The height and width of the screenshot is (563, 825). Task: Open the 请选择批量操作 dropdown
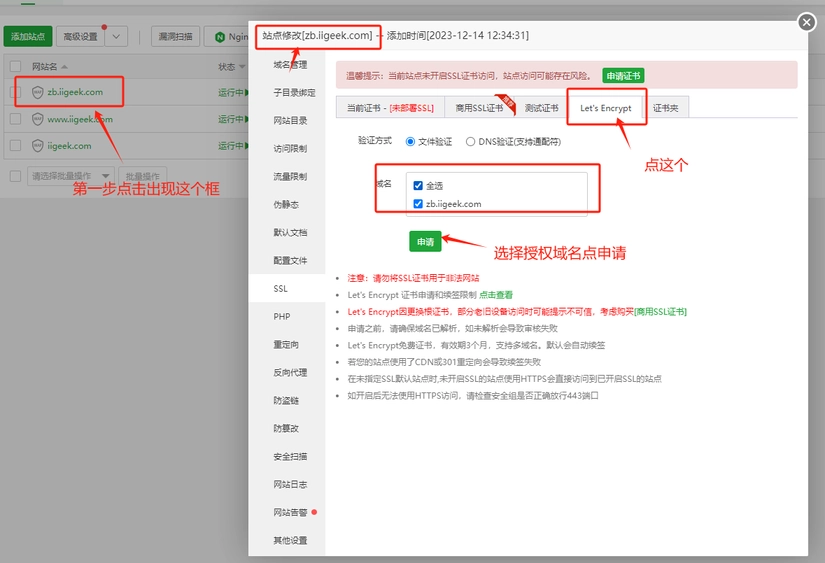pyautogui.click(x=70, y=176)
